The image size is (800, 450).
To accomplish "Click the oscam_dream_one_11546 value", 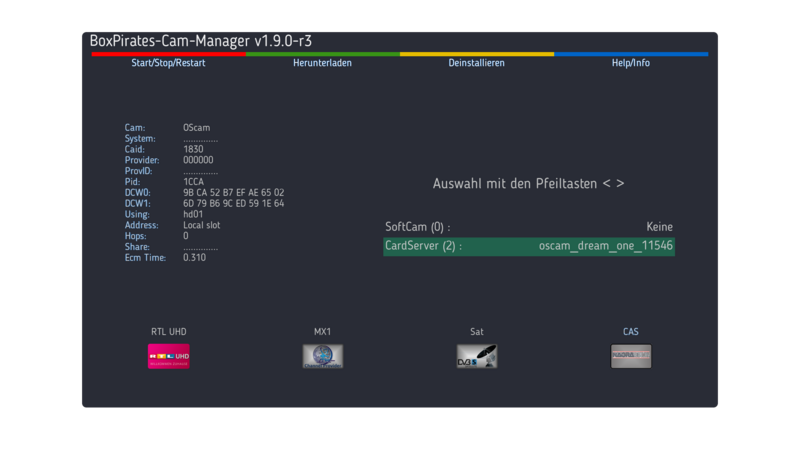I will (605, 246).
